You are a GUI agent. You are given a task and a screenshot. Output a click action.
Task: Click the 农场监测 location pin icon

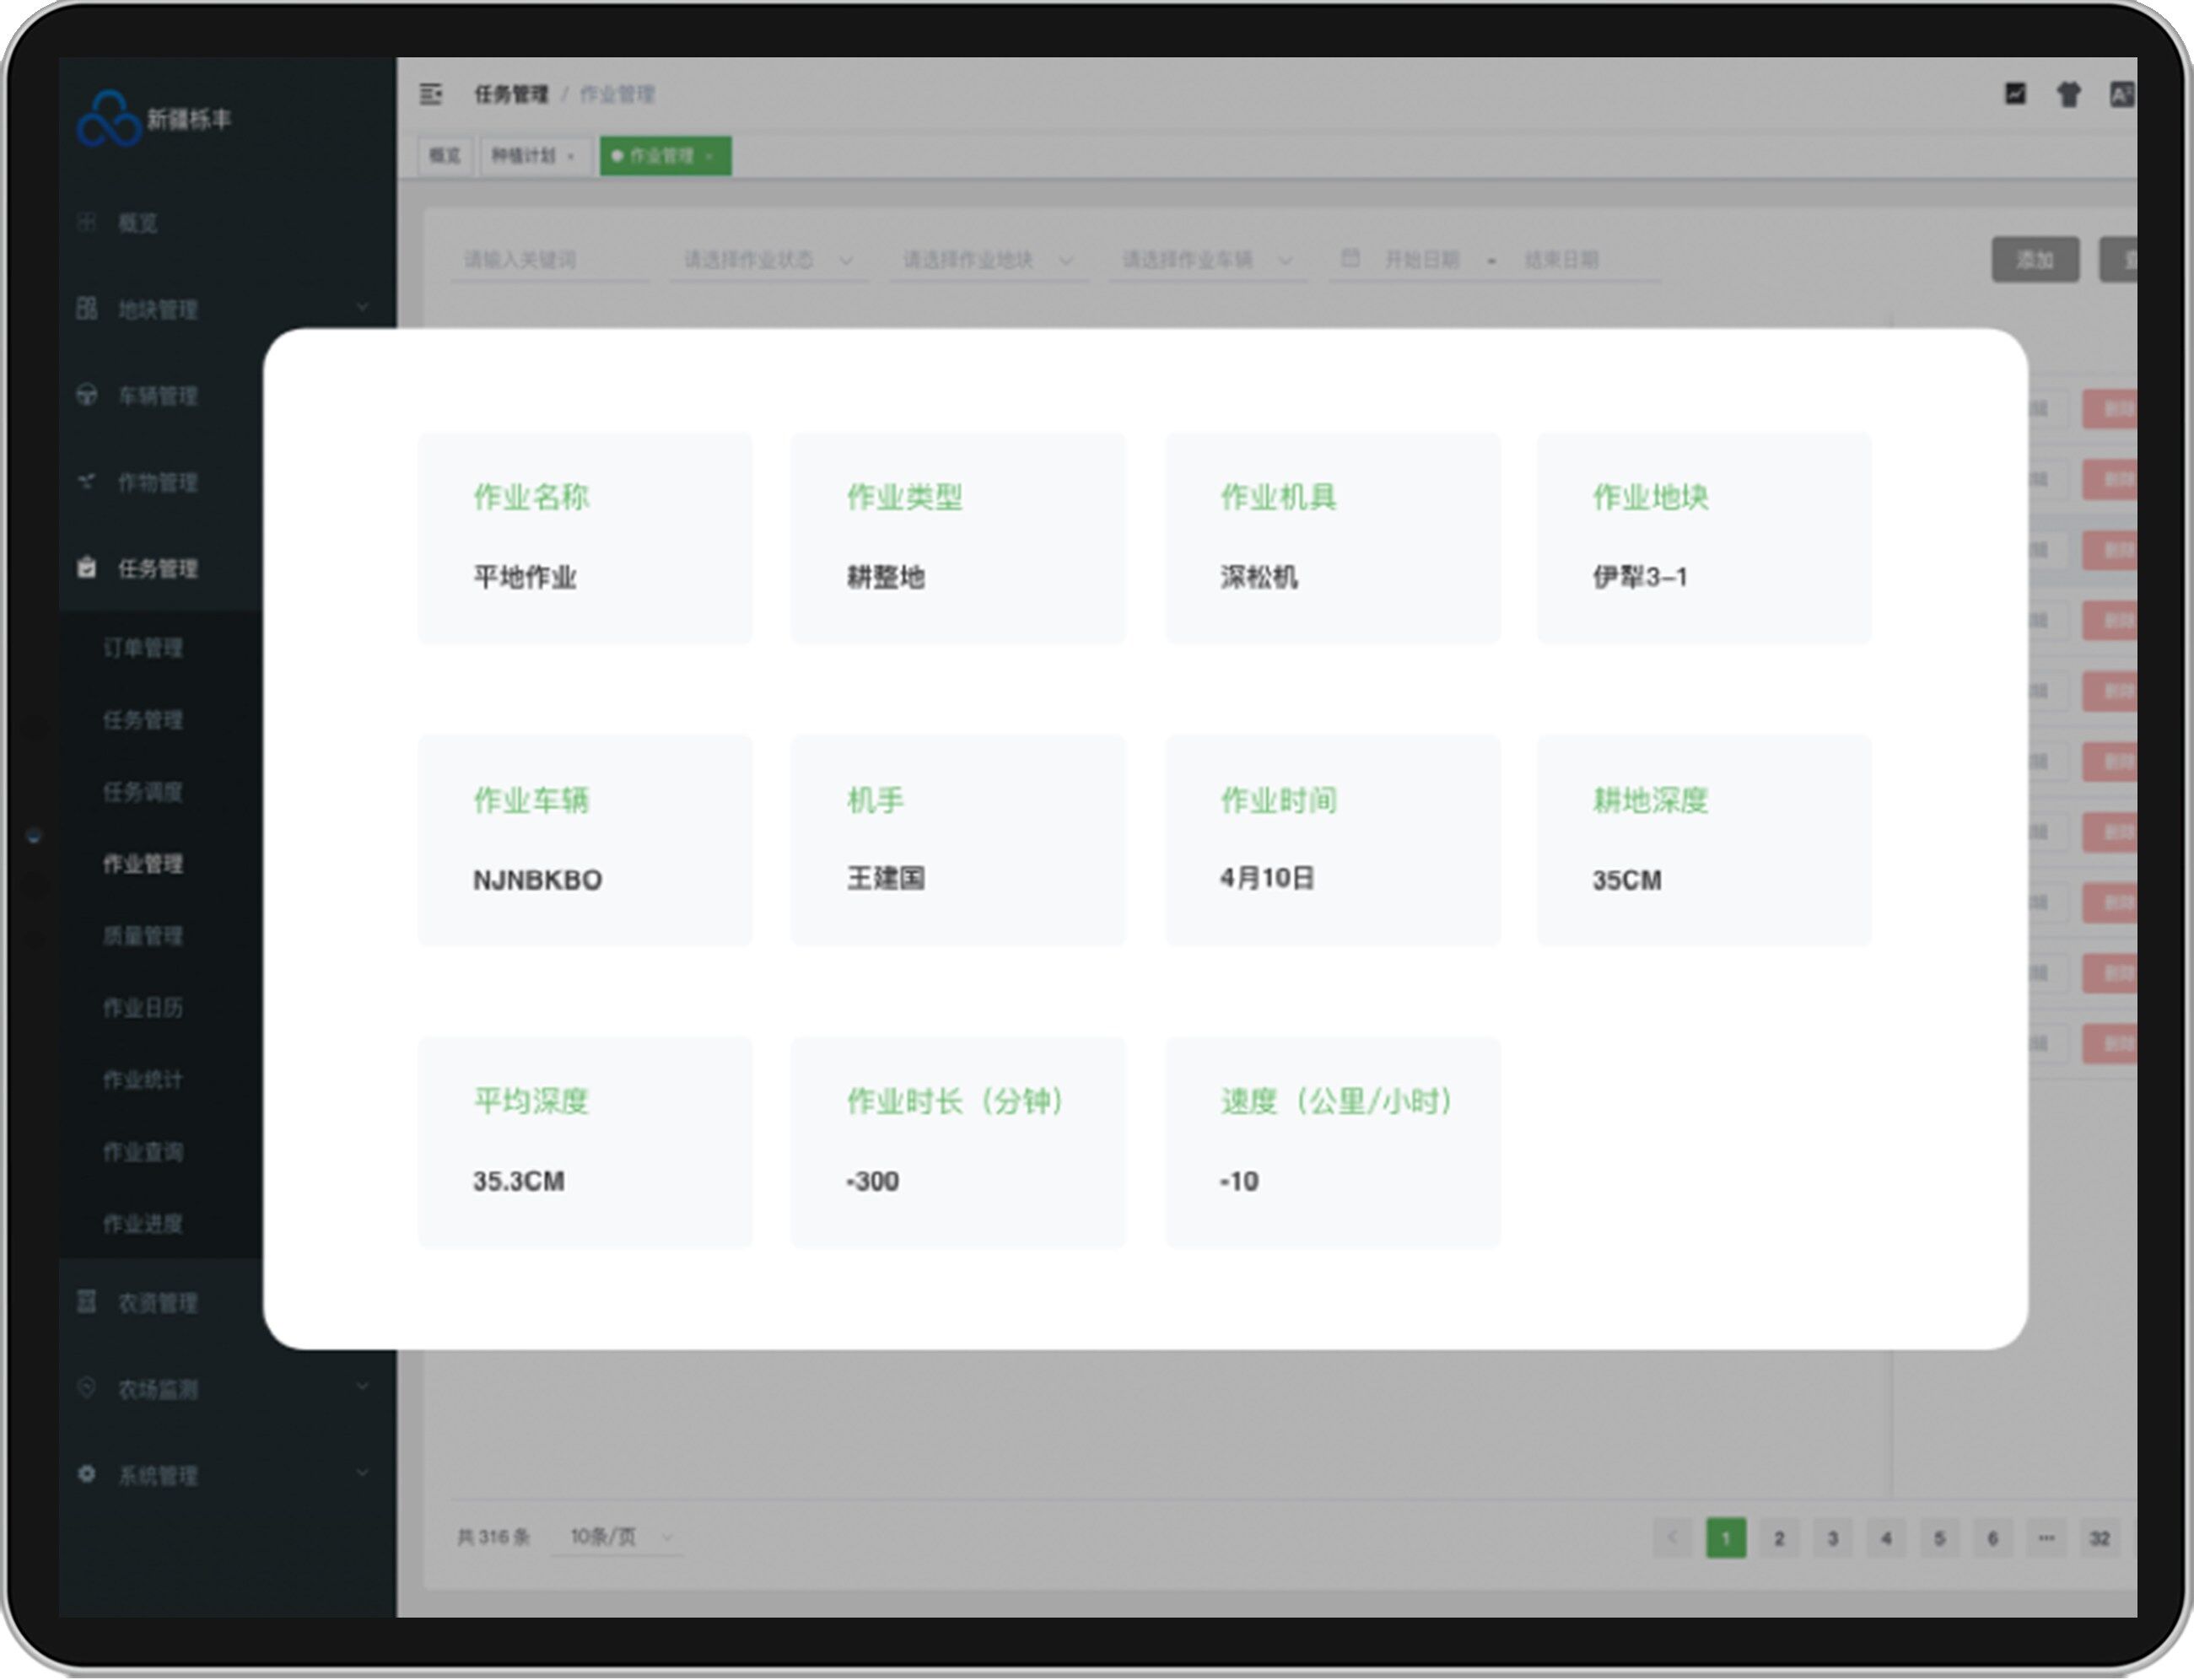pos(87,1388)
